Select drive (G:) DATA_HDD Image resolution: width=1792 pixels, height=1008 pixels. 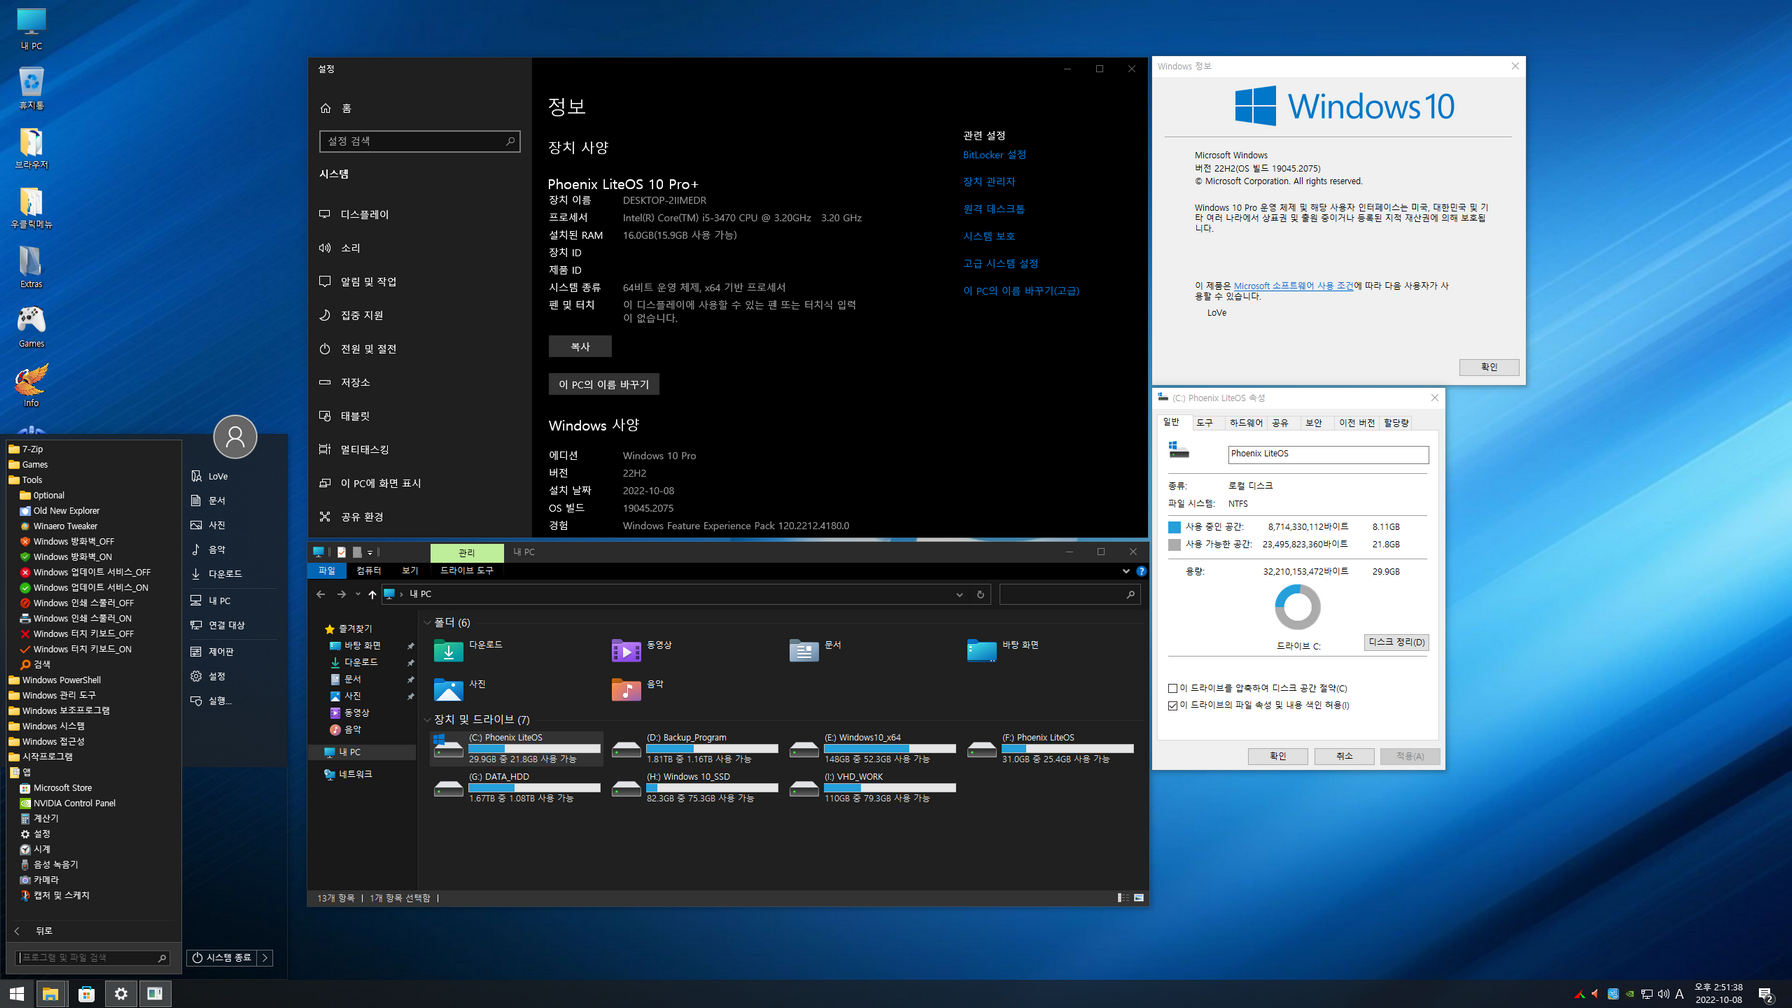pyautogui.click(x=517, y=787)
